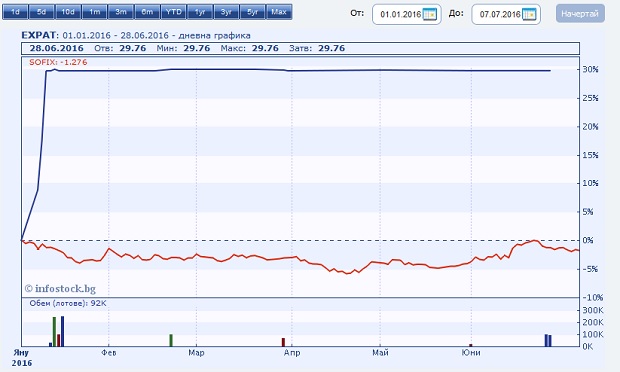Click the green volume bar before Мар

pyautogui.click(x=171, y=340)
